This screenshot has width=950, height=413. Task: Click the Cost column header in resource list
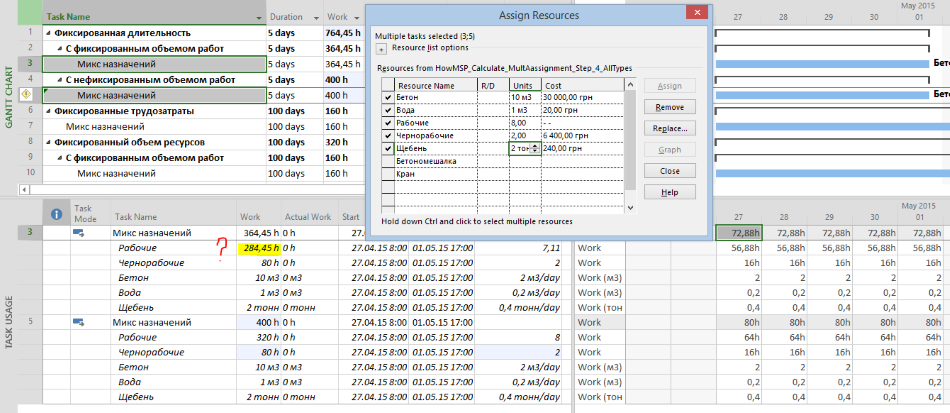tap(582, 85)
